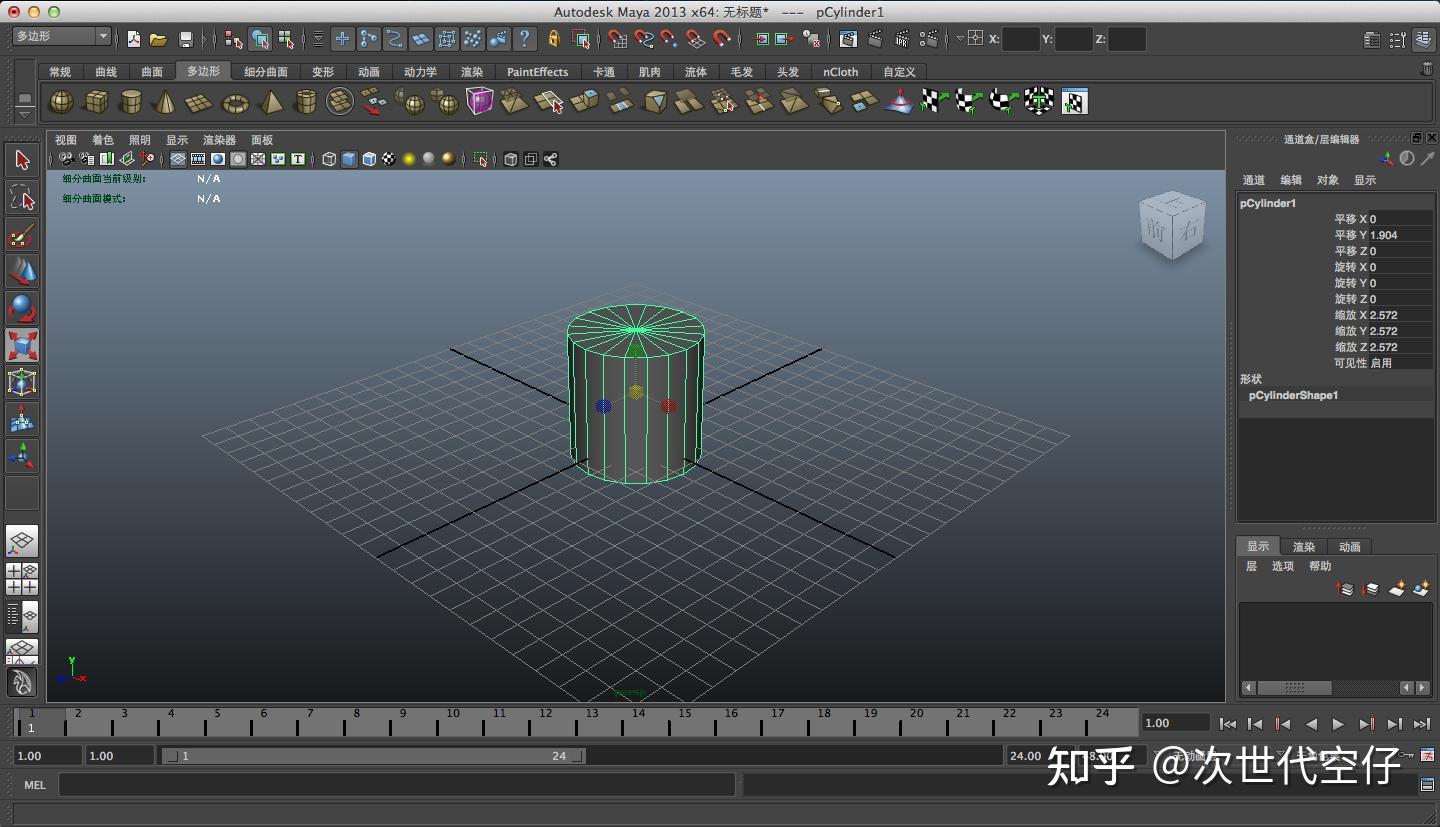This screenshot has height=827, width=1440.
Task: Toggle the grid display in the viewport toolbar
Action: (x=176, y=158)
